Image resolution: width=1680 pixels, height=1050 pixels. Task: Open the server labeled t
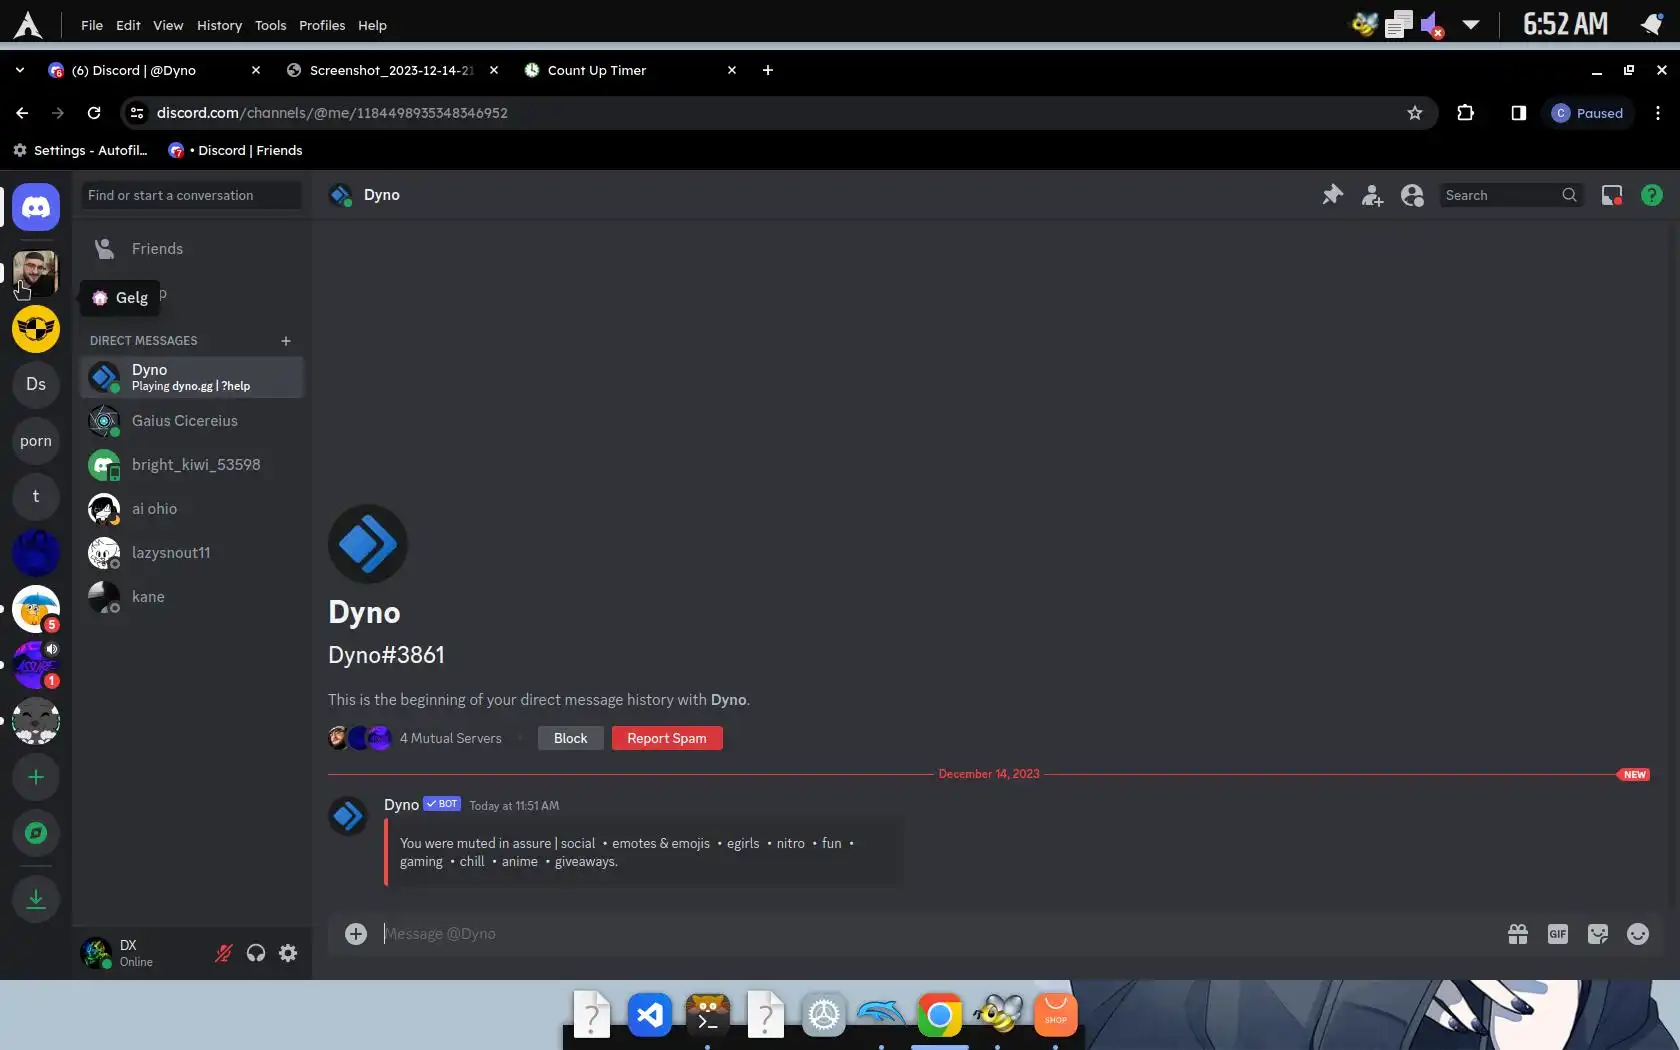tap(36, 496)
